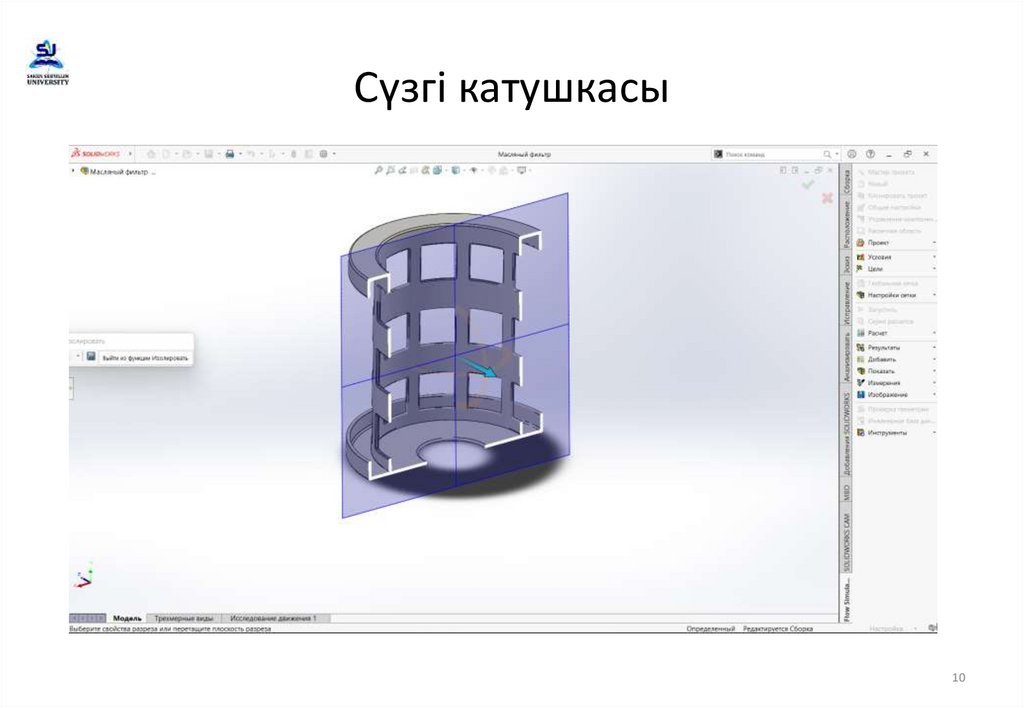Select the Zoom to Fit tool
This screenshot has height=708, width=1024.
click(377, 170)
